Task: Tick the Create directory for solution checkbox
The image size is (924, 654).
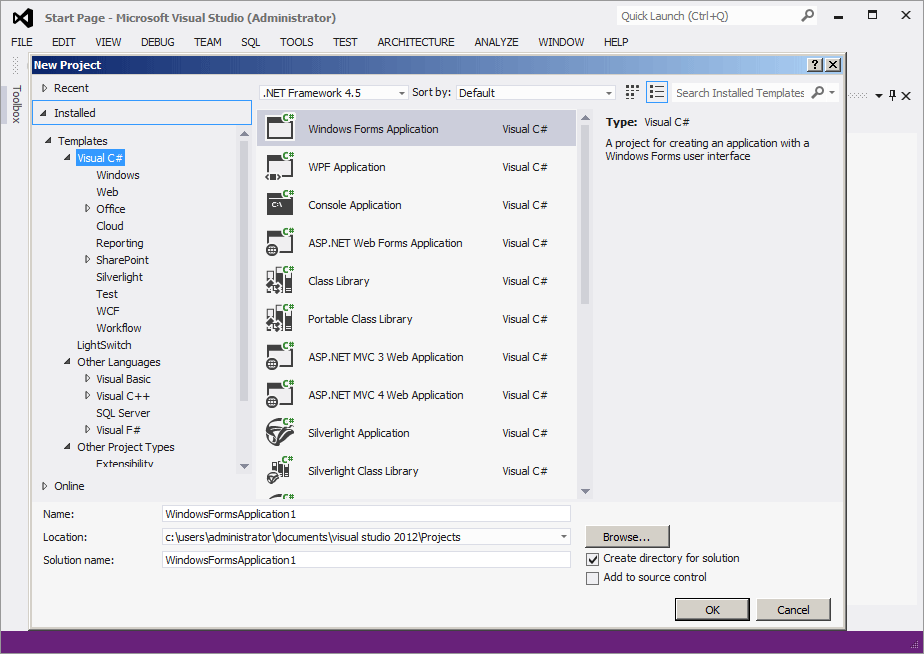Action: [592, 559]
